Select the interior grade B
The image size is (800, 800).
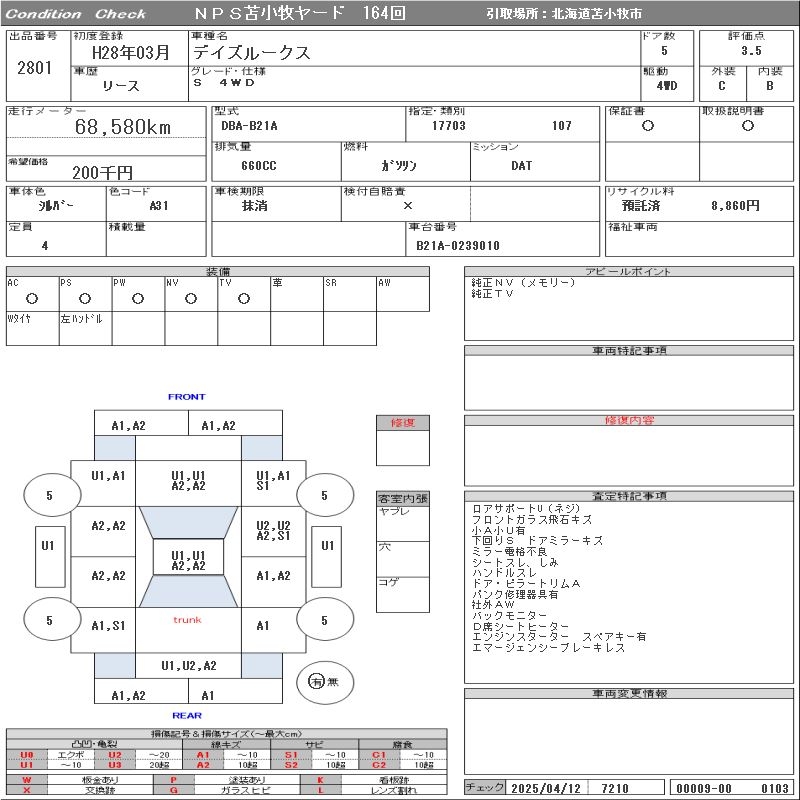(x=770, y=86)
